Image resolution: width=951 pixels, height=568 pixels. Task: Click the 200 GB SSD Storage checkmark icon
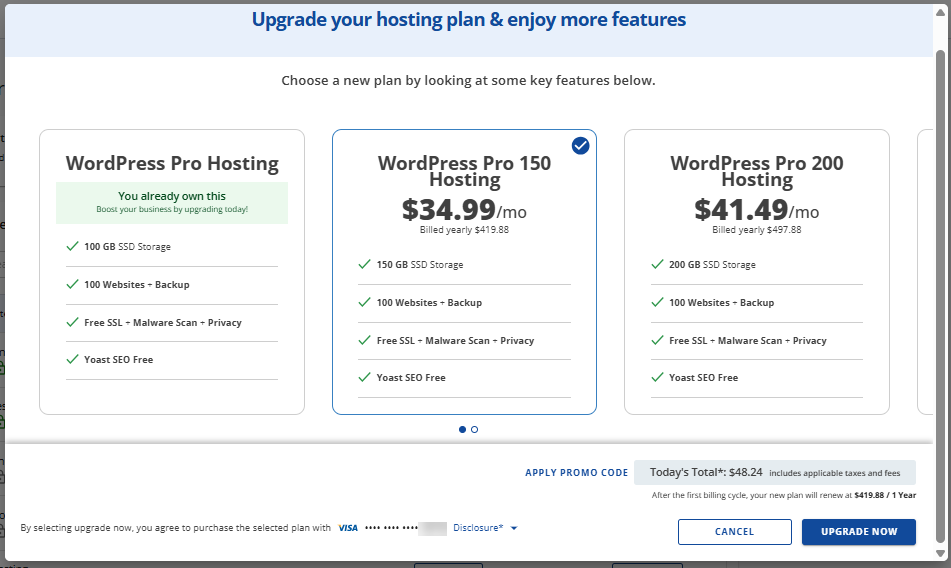coord(657,265)
